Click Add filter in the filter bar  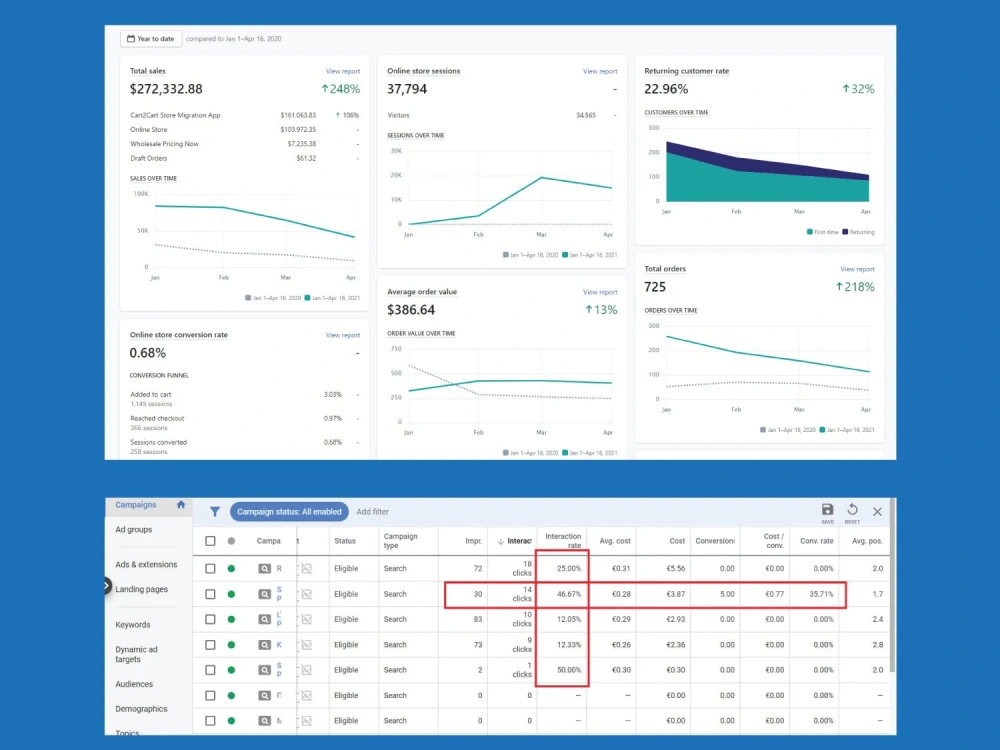coord(372,511)
